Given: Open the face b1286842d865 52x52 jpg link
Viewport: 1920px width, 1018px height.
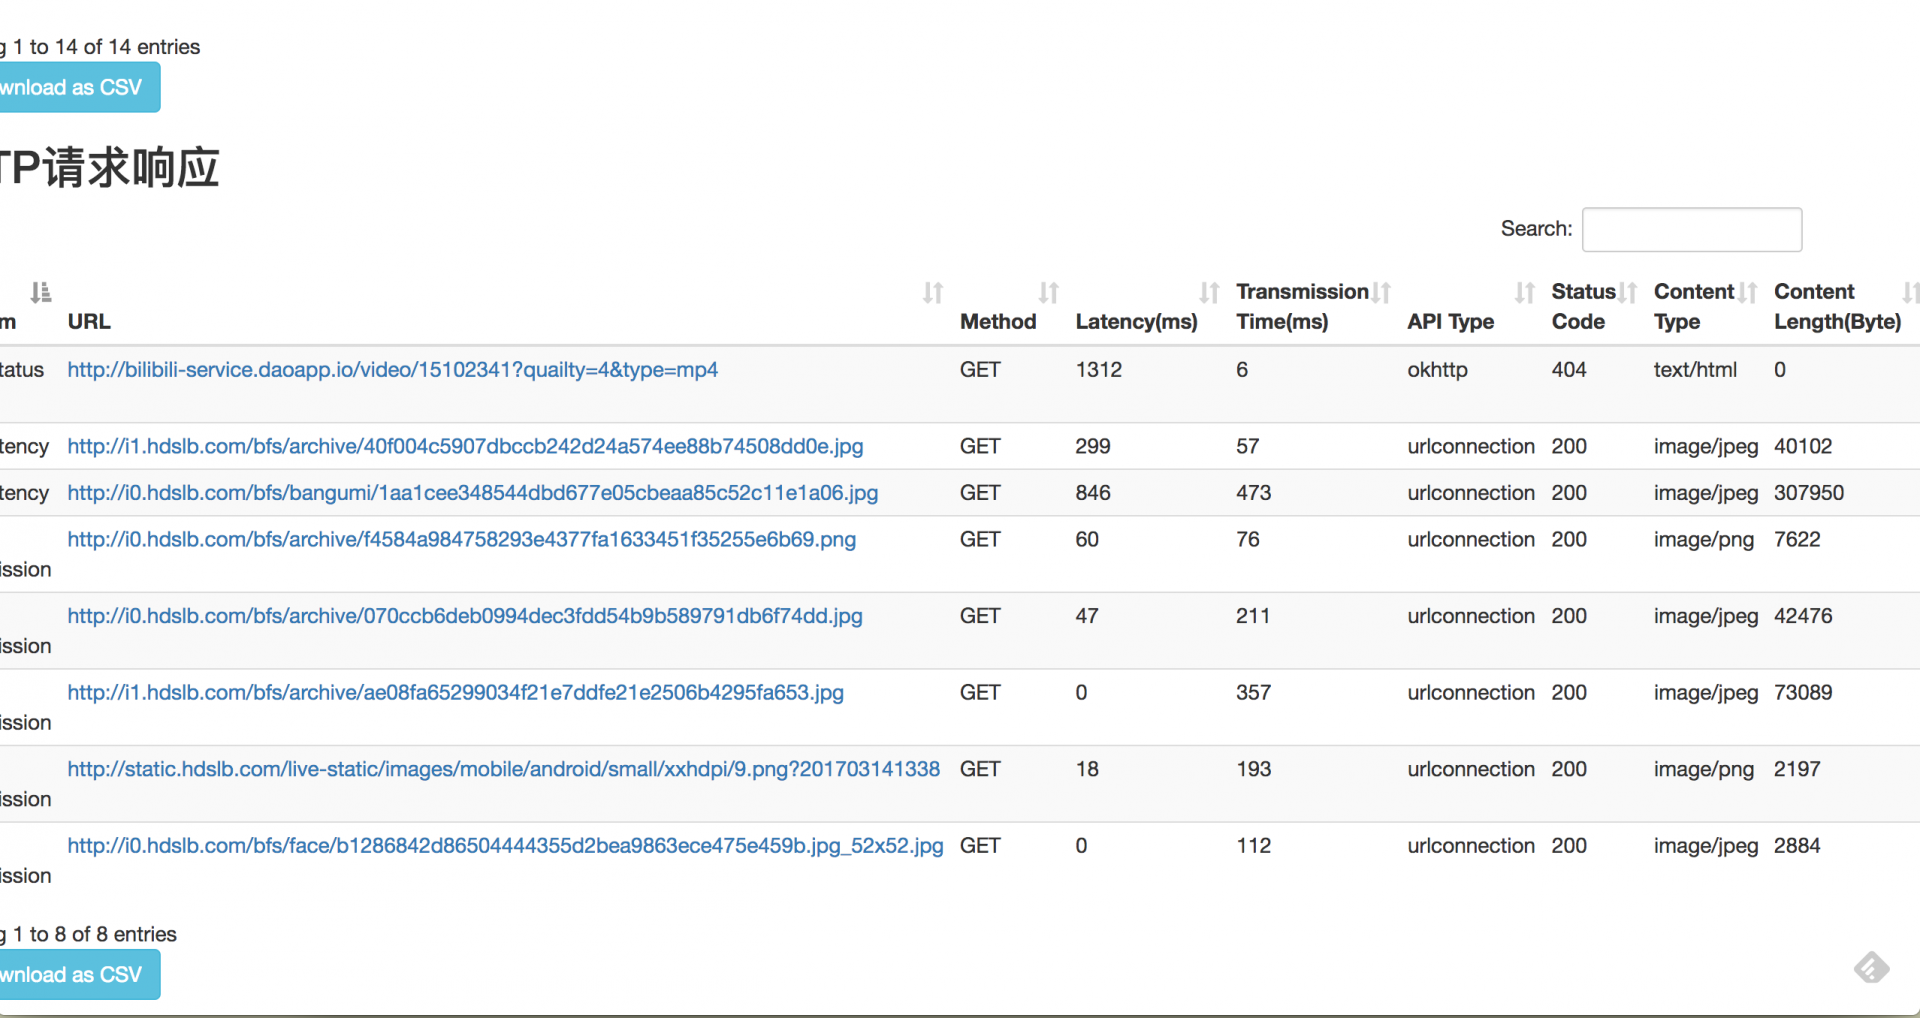Looking at the screenshot, I should 505,846.
